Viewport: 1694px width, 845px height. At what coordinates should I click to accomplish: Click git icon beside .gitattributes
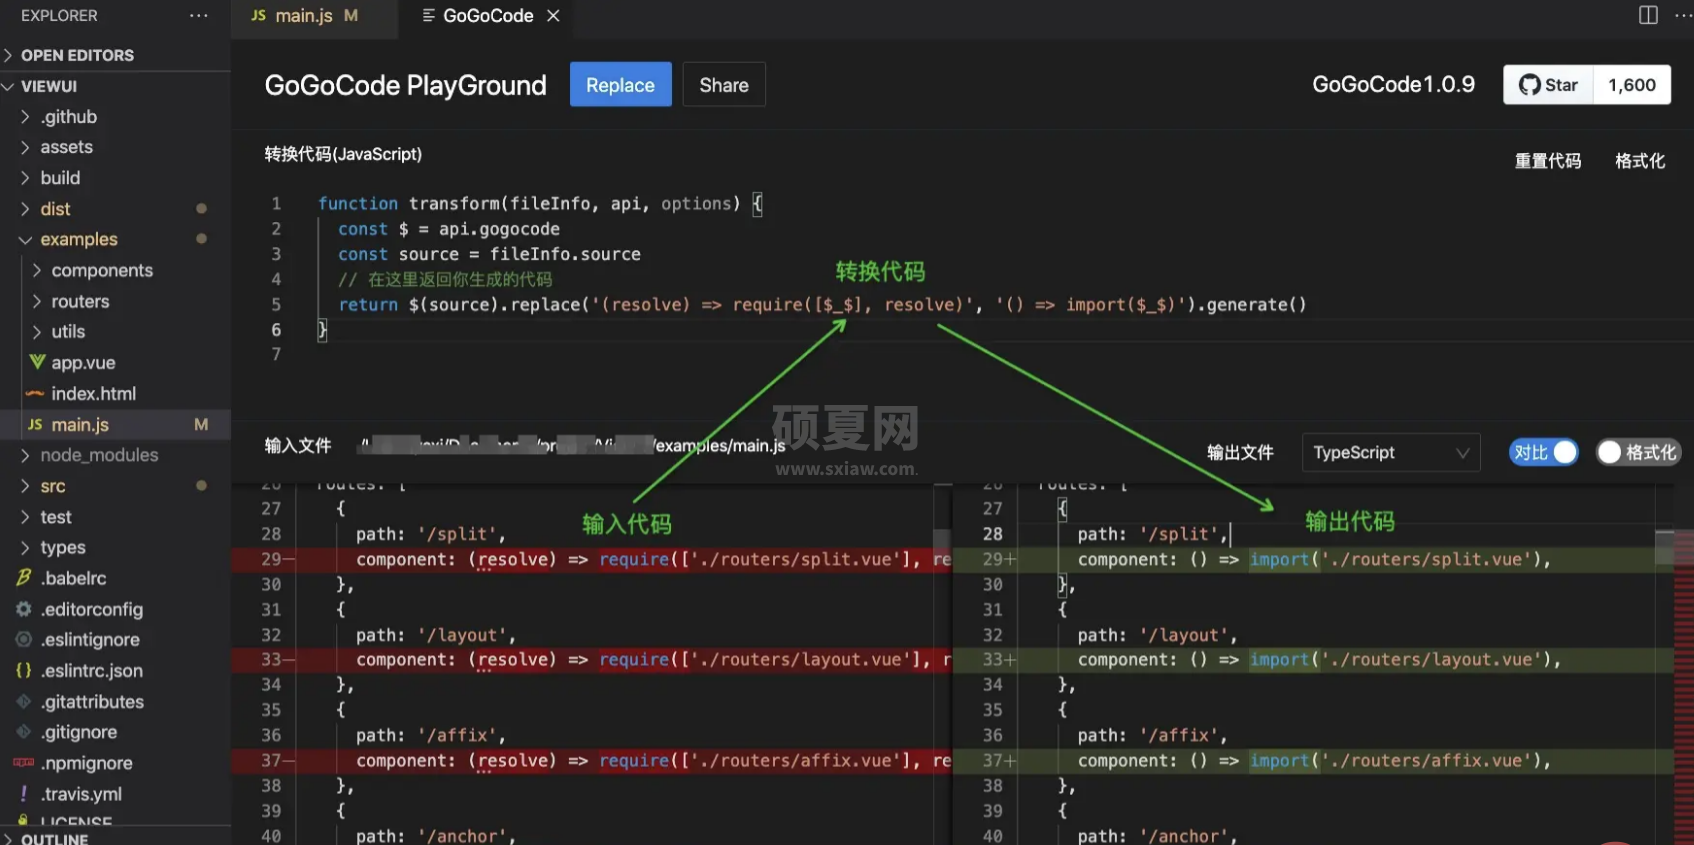pos(24,702)
